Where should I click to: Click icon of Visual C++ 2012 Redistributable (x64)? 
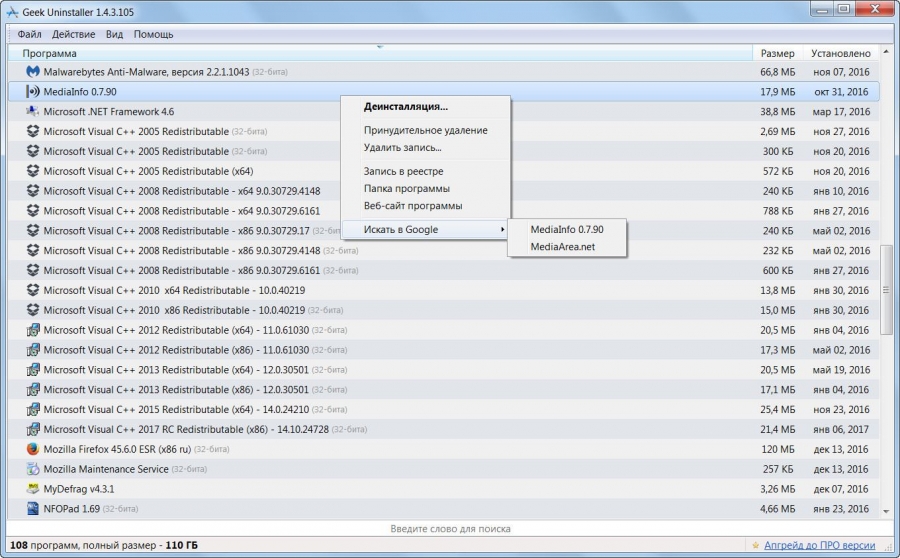pos(33,330)
